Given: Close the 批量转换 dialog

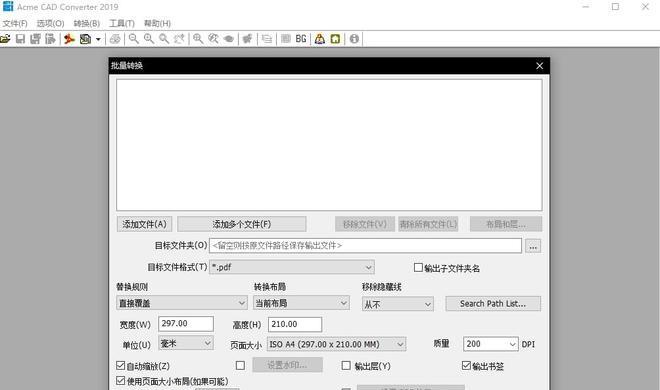Looking at the screenshot, I should point(540,66).
